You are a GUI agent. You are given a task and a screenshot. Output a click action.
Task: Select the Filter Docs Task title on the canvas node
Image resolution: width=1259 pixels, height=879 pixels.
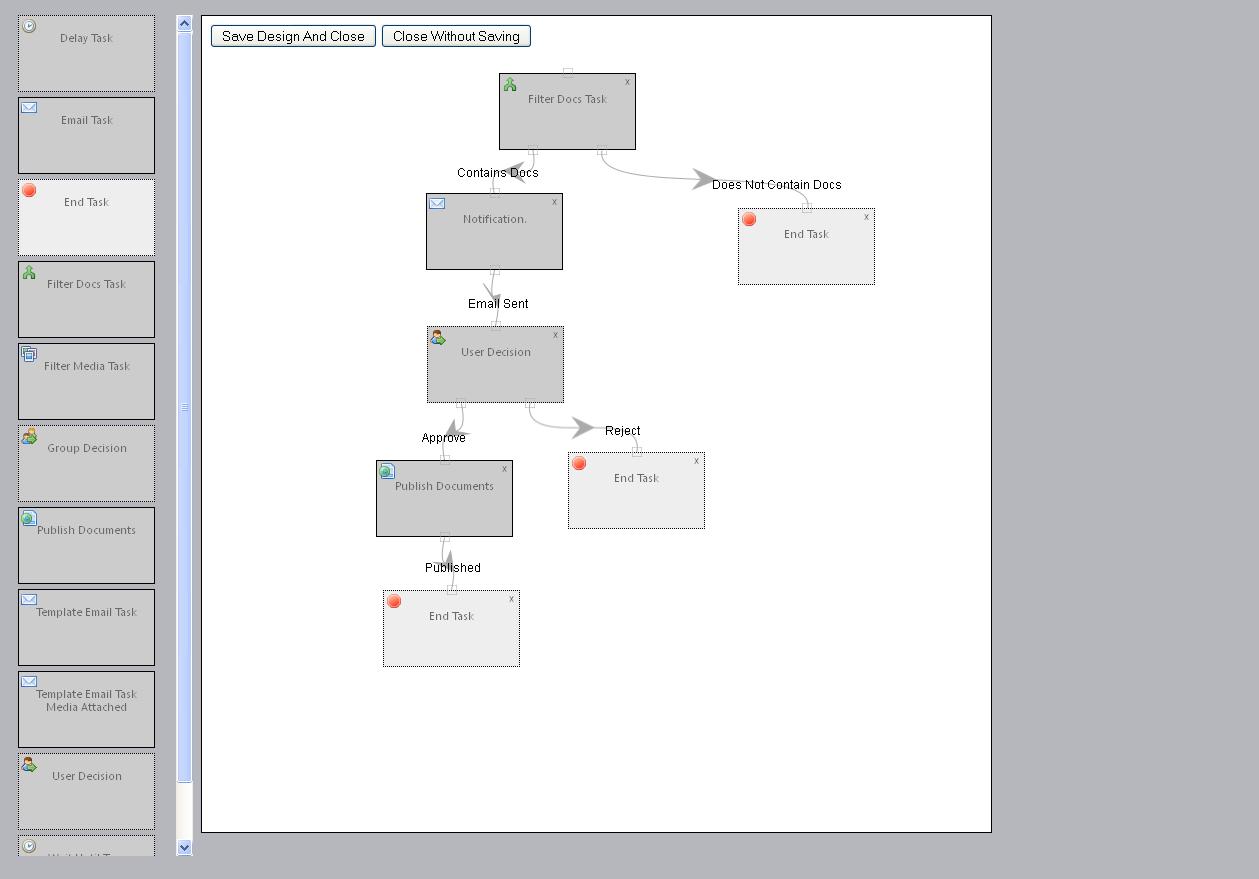pos(567,99)
